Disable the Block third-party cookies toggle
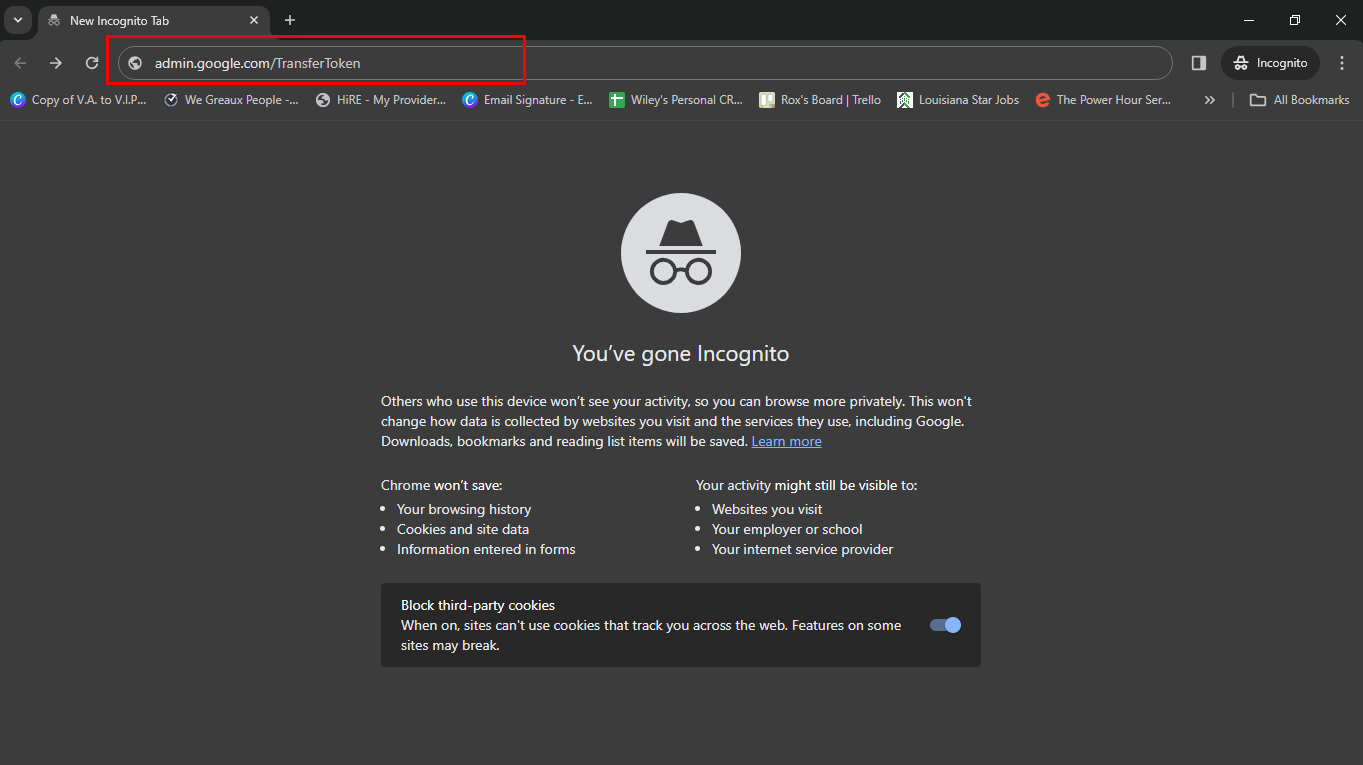This screenshot has height=765, width=1363. pyautogui.click(x=945, y=625)
